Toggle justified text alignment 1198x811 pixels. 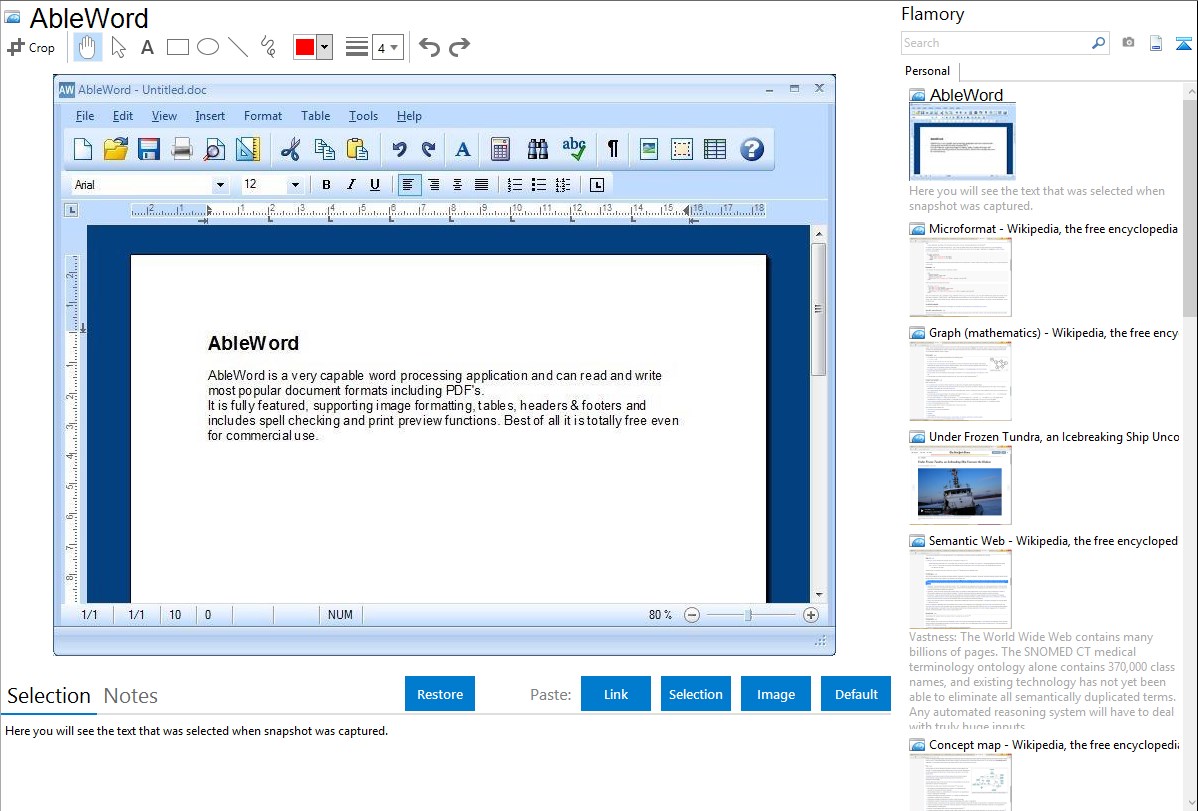(481, 185)
